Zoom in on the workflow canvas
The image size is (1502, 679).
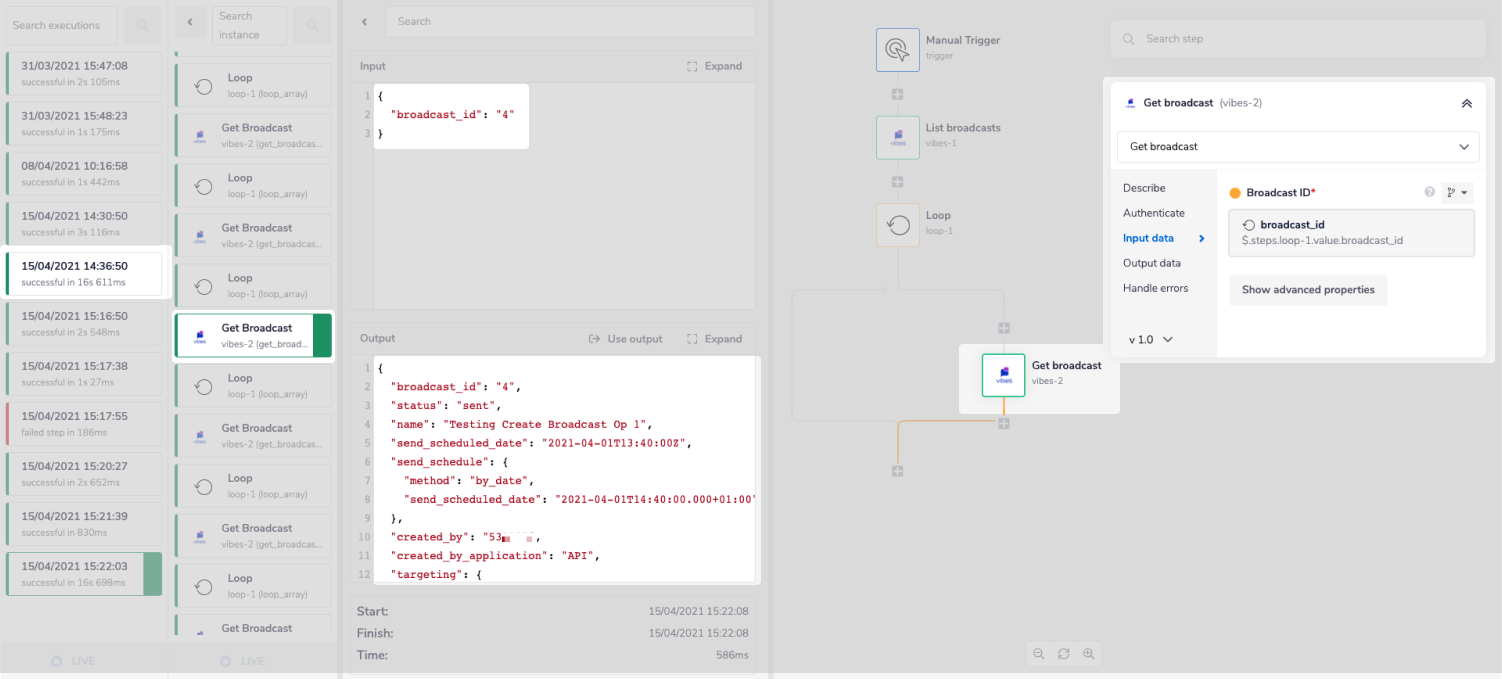point(1089,653)
